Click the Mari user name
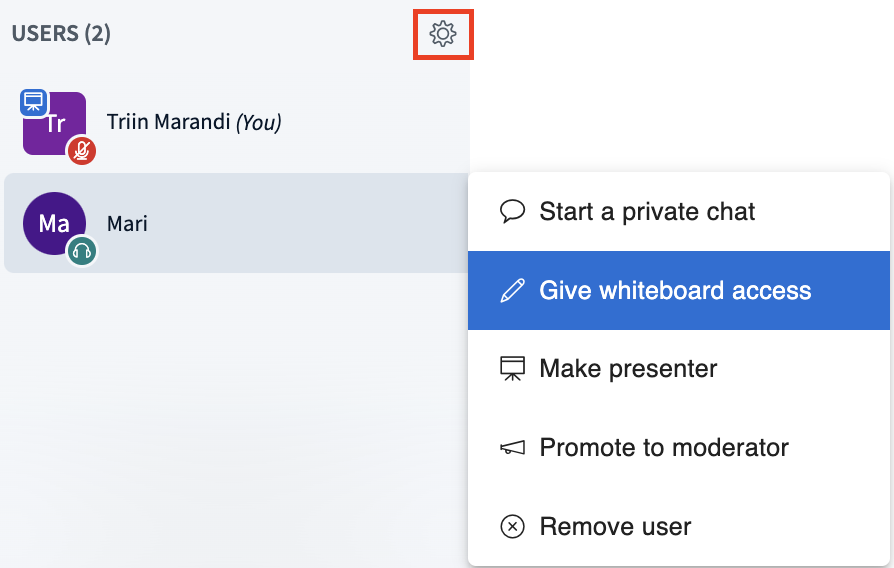Screen dimensions: 894x568 [127, 223]
